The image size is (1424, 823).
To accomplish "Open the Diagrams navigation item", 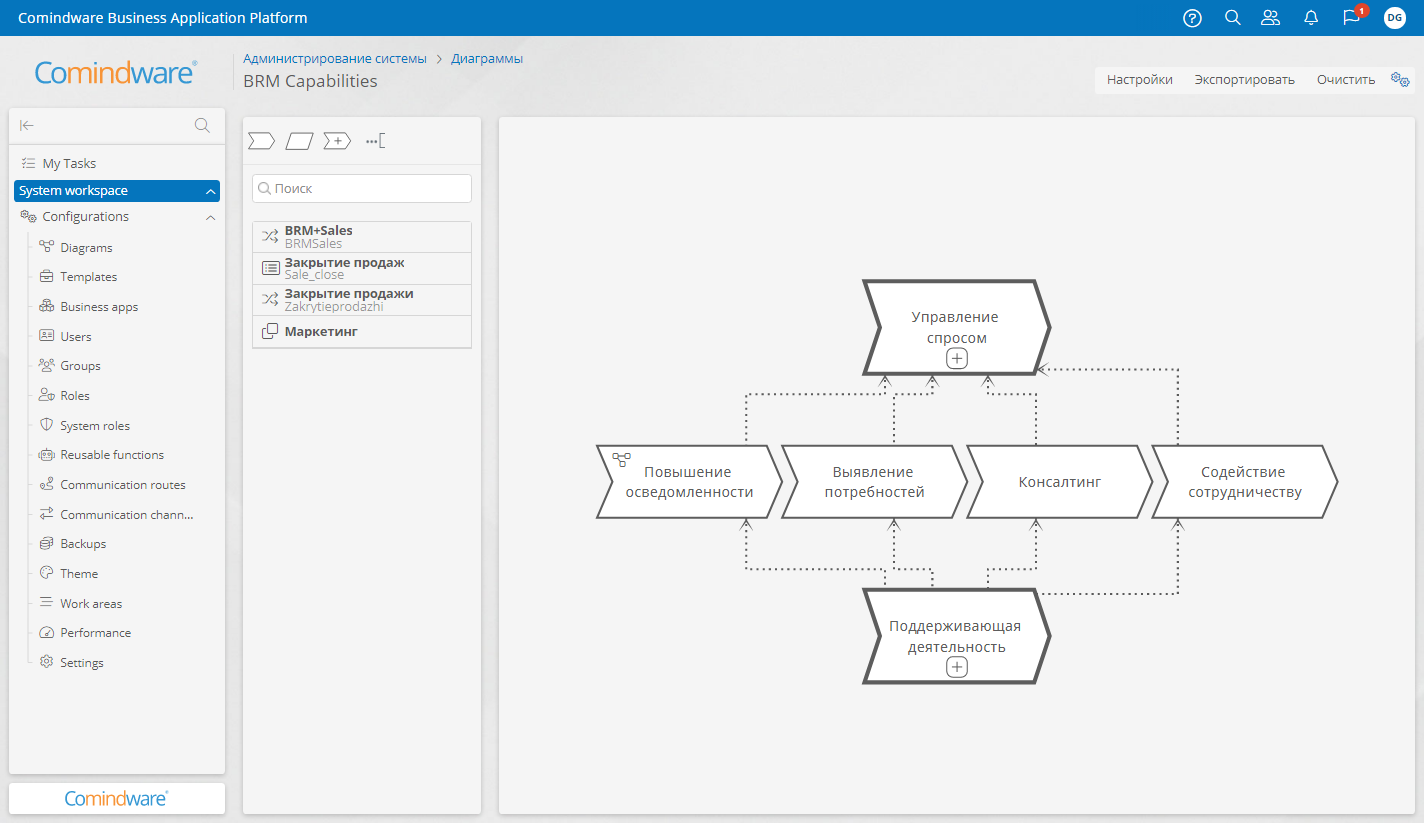I will click(86, 247).
